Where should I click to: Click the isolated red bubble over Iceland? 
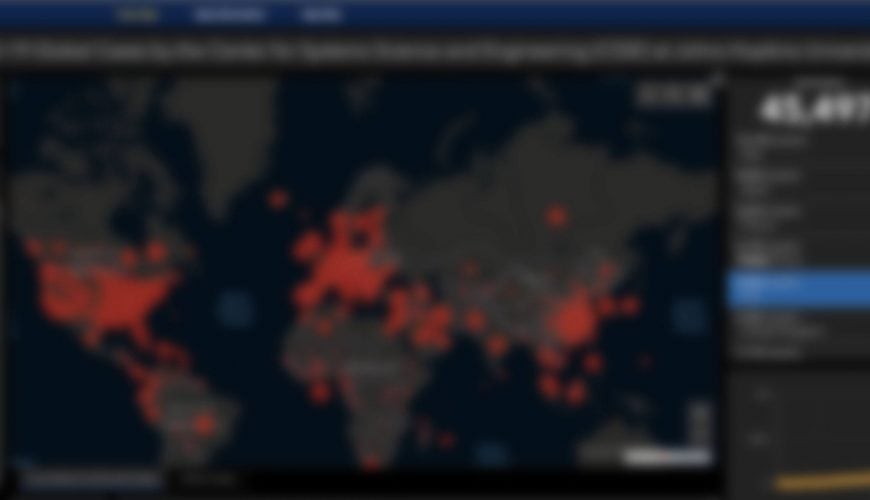pyautogui.click(x=278, y=199)
